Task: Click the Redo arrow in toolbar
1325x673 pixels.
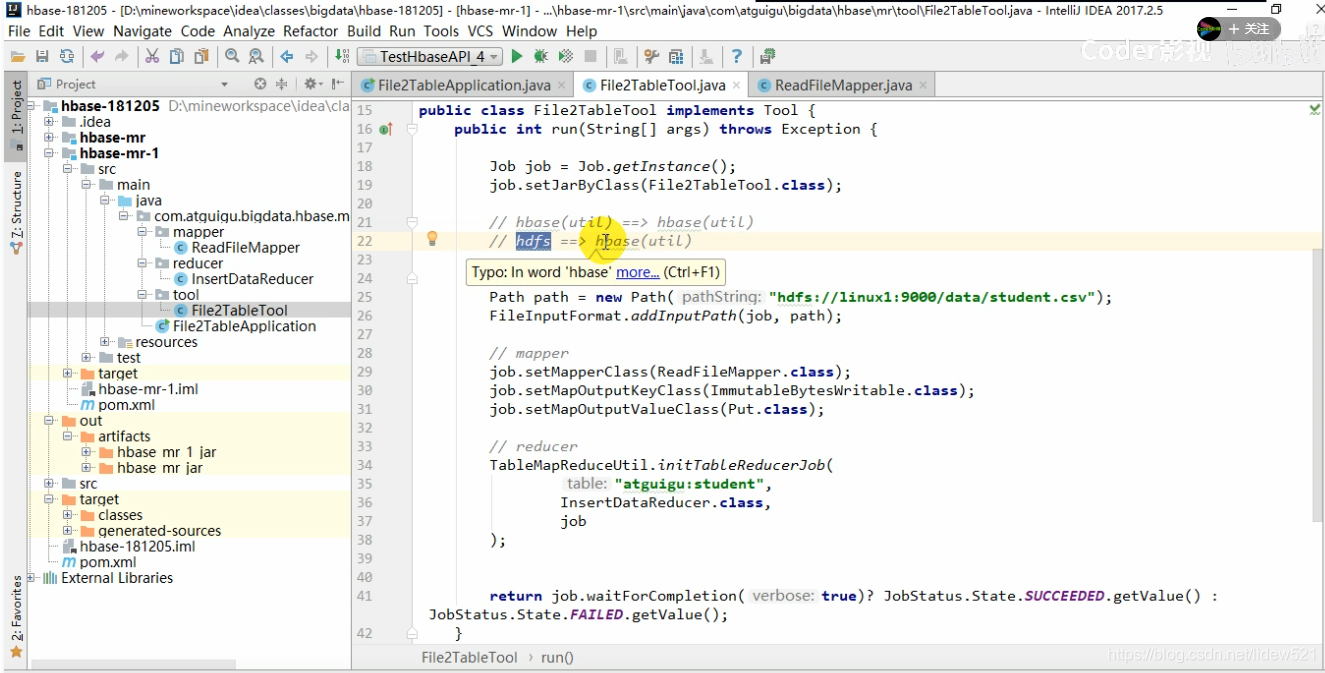Action: (122, 57)
